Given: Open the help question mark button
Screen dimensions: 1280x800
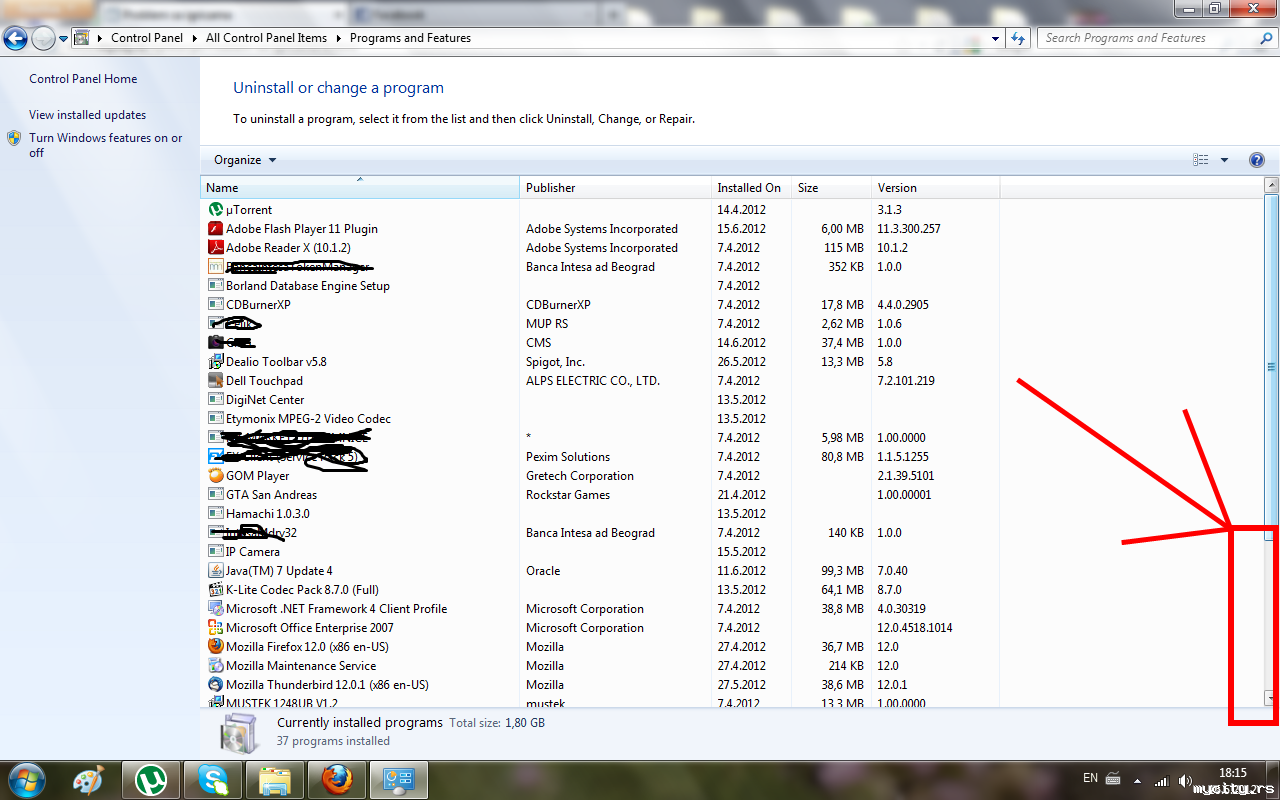Looking at the screenshot, I should point(1257,160).
